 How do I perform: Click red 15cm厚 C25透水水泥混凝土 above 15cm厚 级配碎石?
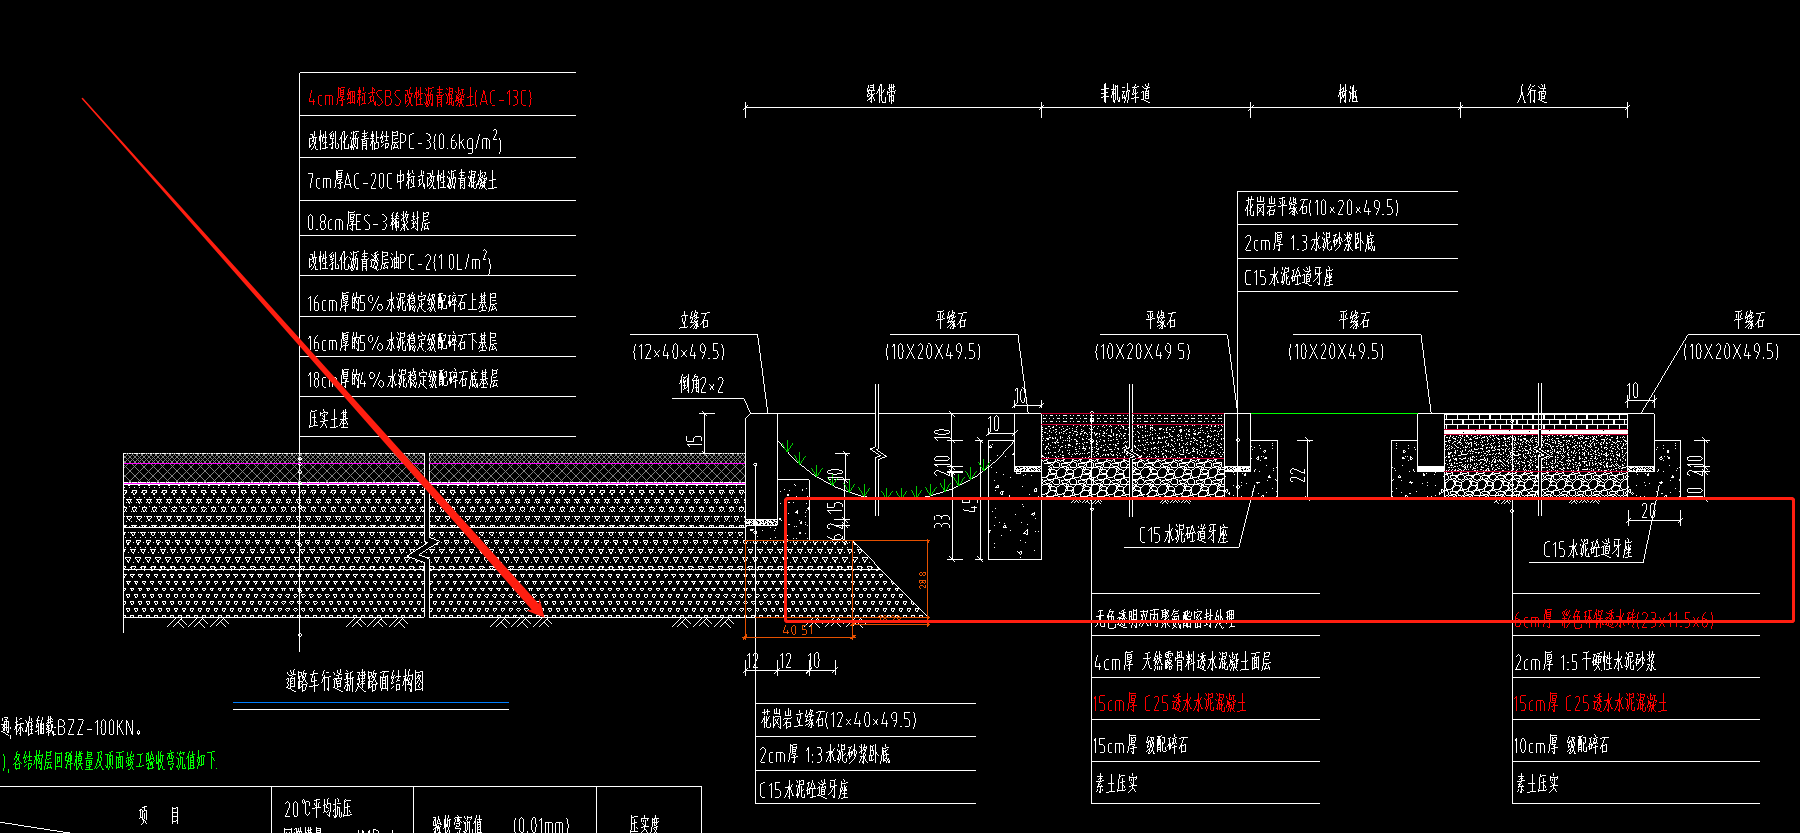(x=1170, y=703)
